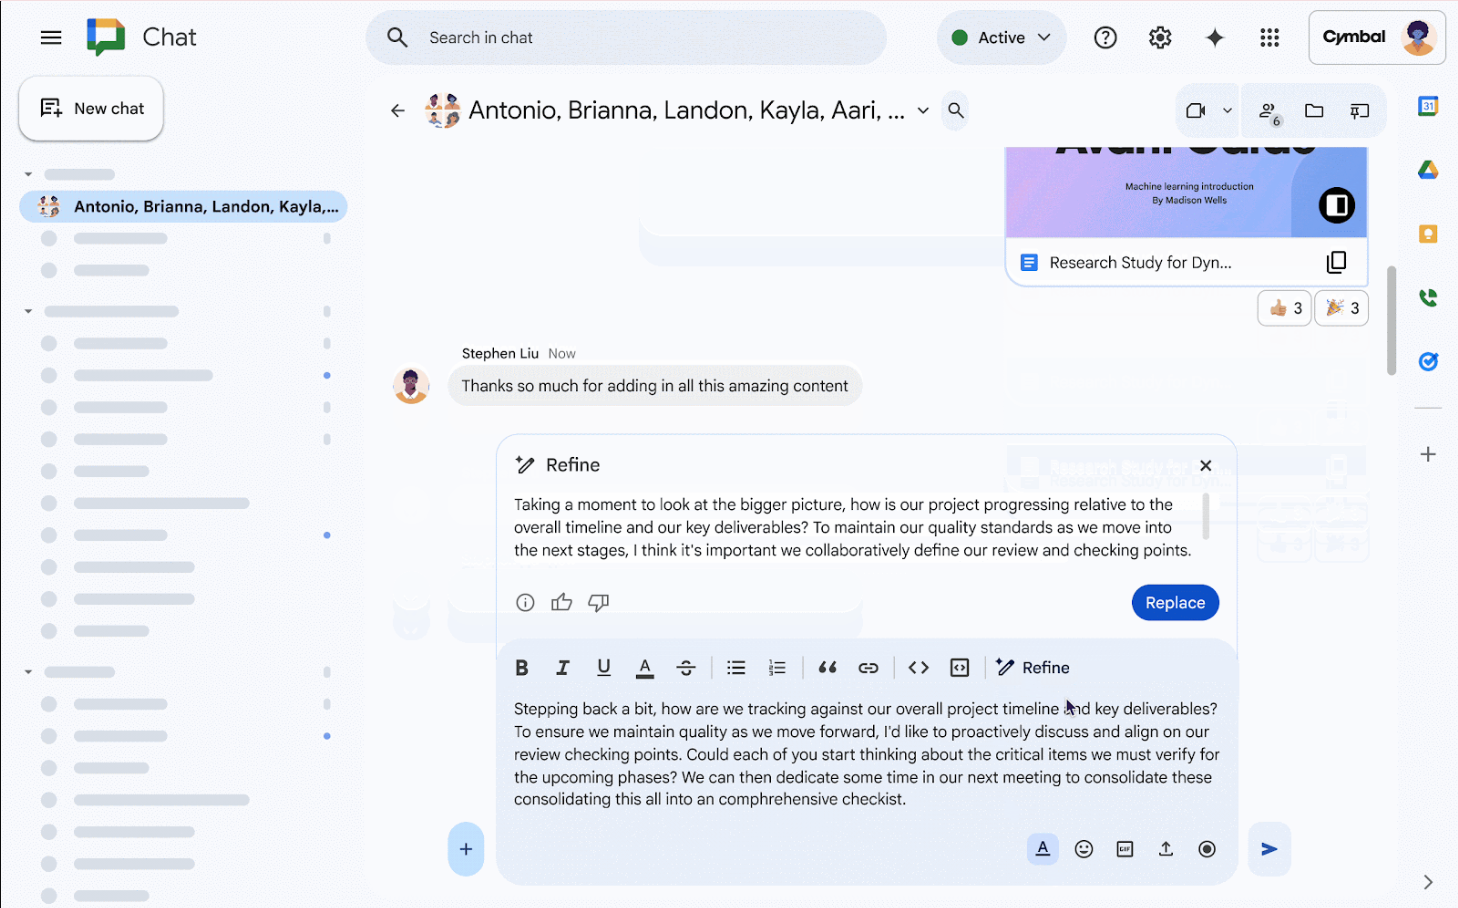Toggle italic formatting
The height and width of the screenshot is (908, 1458).
tap(562, 667)
